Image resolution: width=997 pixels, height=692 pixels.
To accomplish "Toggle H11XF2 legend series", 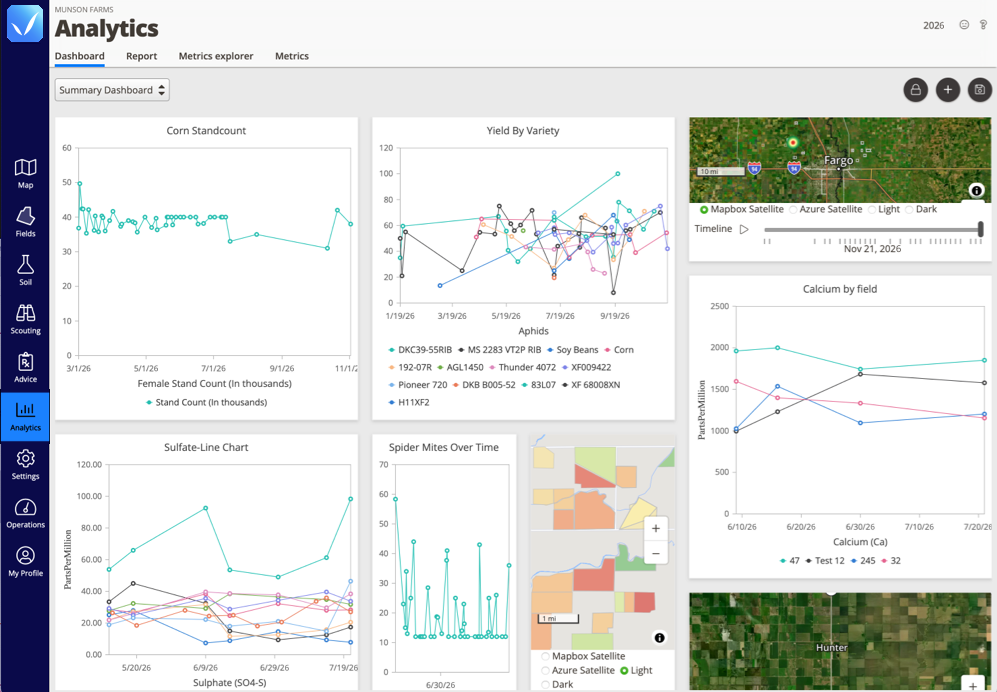I will click(x=409, y=402).
